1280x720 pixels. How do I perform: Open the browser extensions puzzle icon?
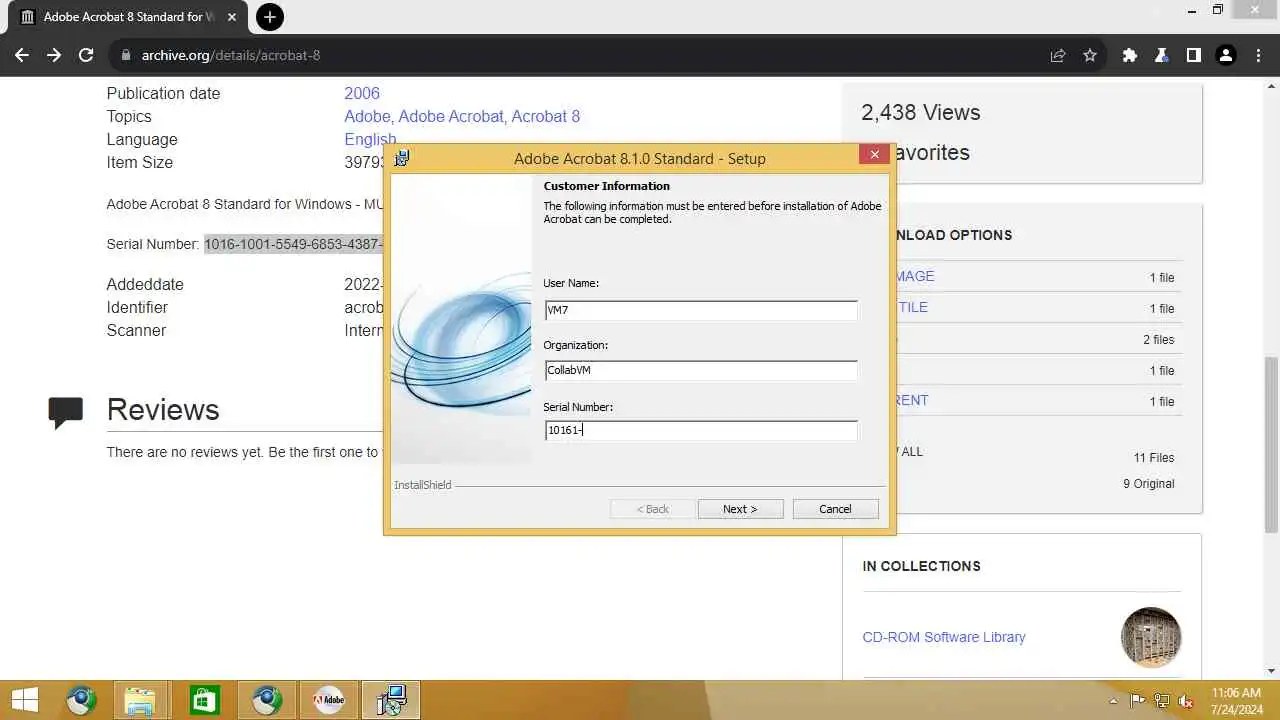[x=1130, y=55]
